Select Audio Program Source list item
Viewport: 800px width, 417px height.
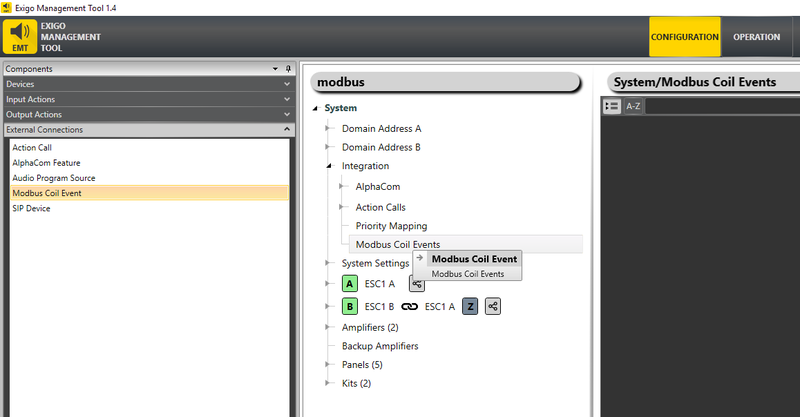54,178
